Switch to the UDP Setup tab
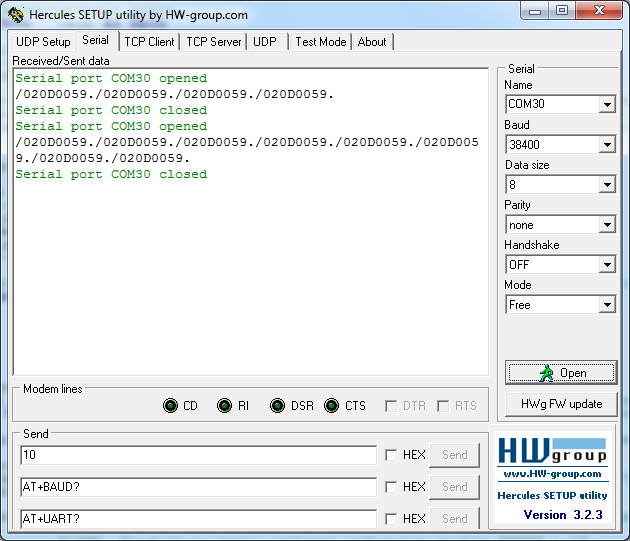Image resolution: width=630 pixels, height=541 pixels. [43, 42]
